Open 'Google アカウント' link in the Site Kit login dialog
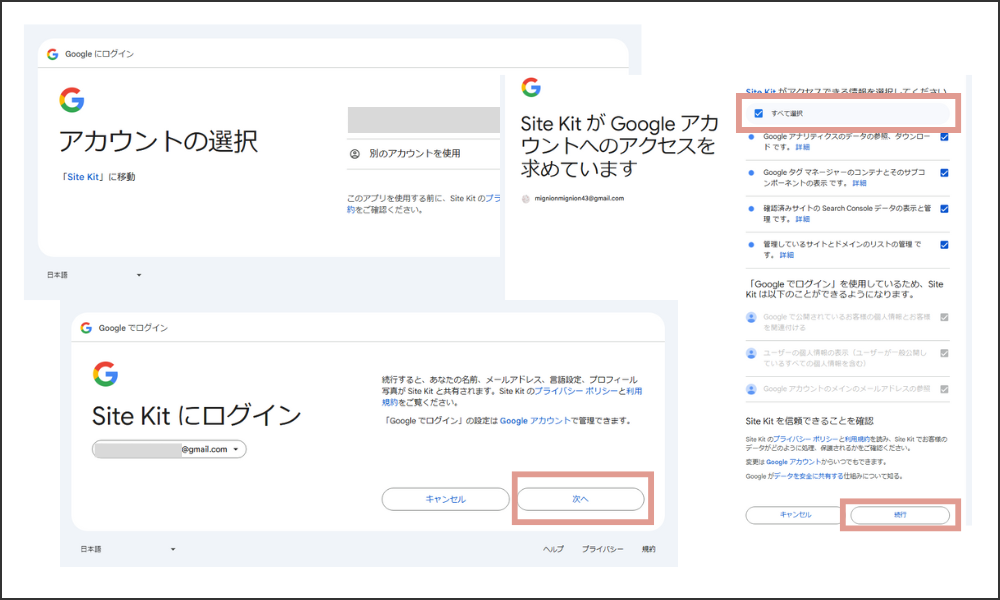Image resolution: width=1000 pixels, height=600 pixels. point(535,421)
